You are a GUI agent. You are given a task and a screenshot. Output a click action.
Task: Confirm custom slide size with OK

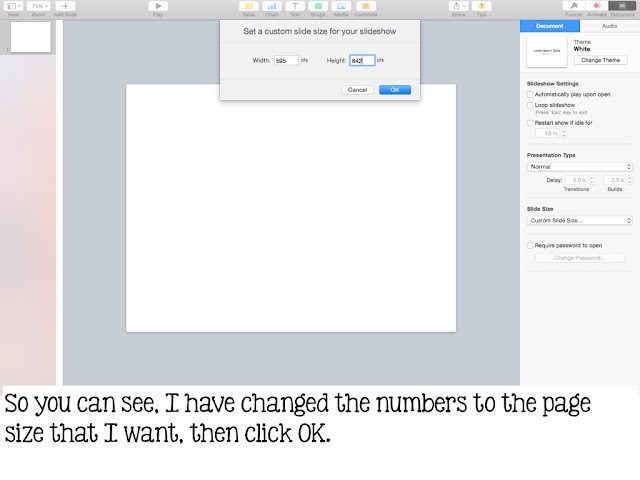coord(395,90)
